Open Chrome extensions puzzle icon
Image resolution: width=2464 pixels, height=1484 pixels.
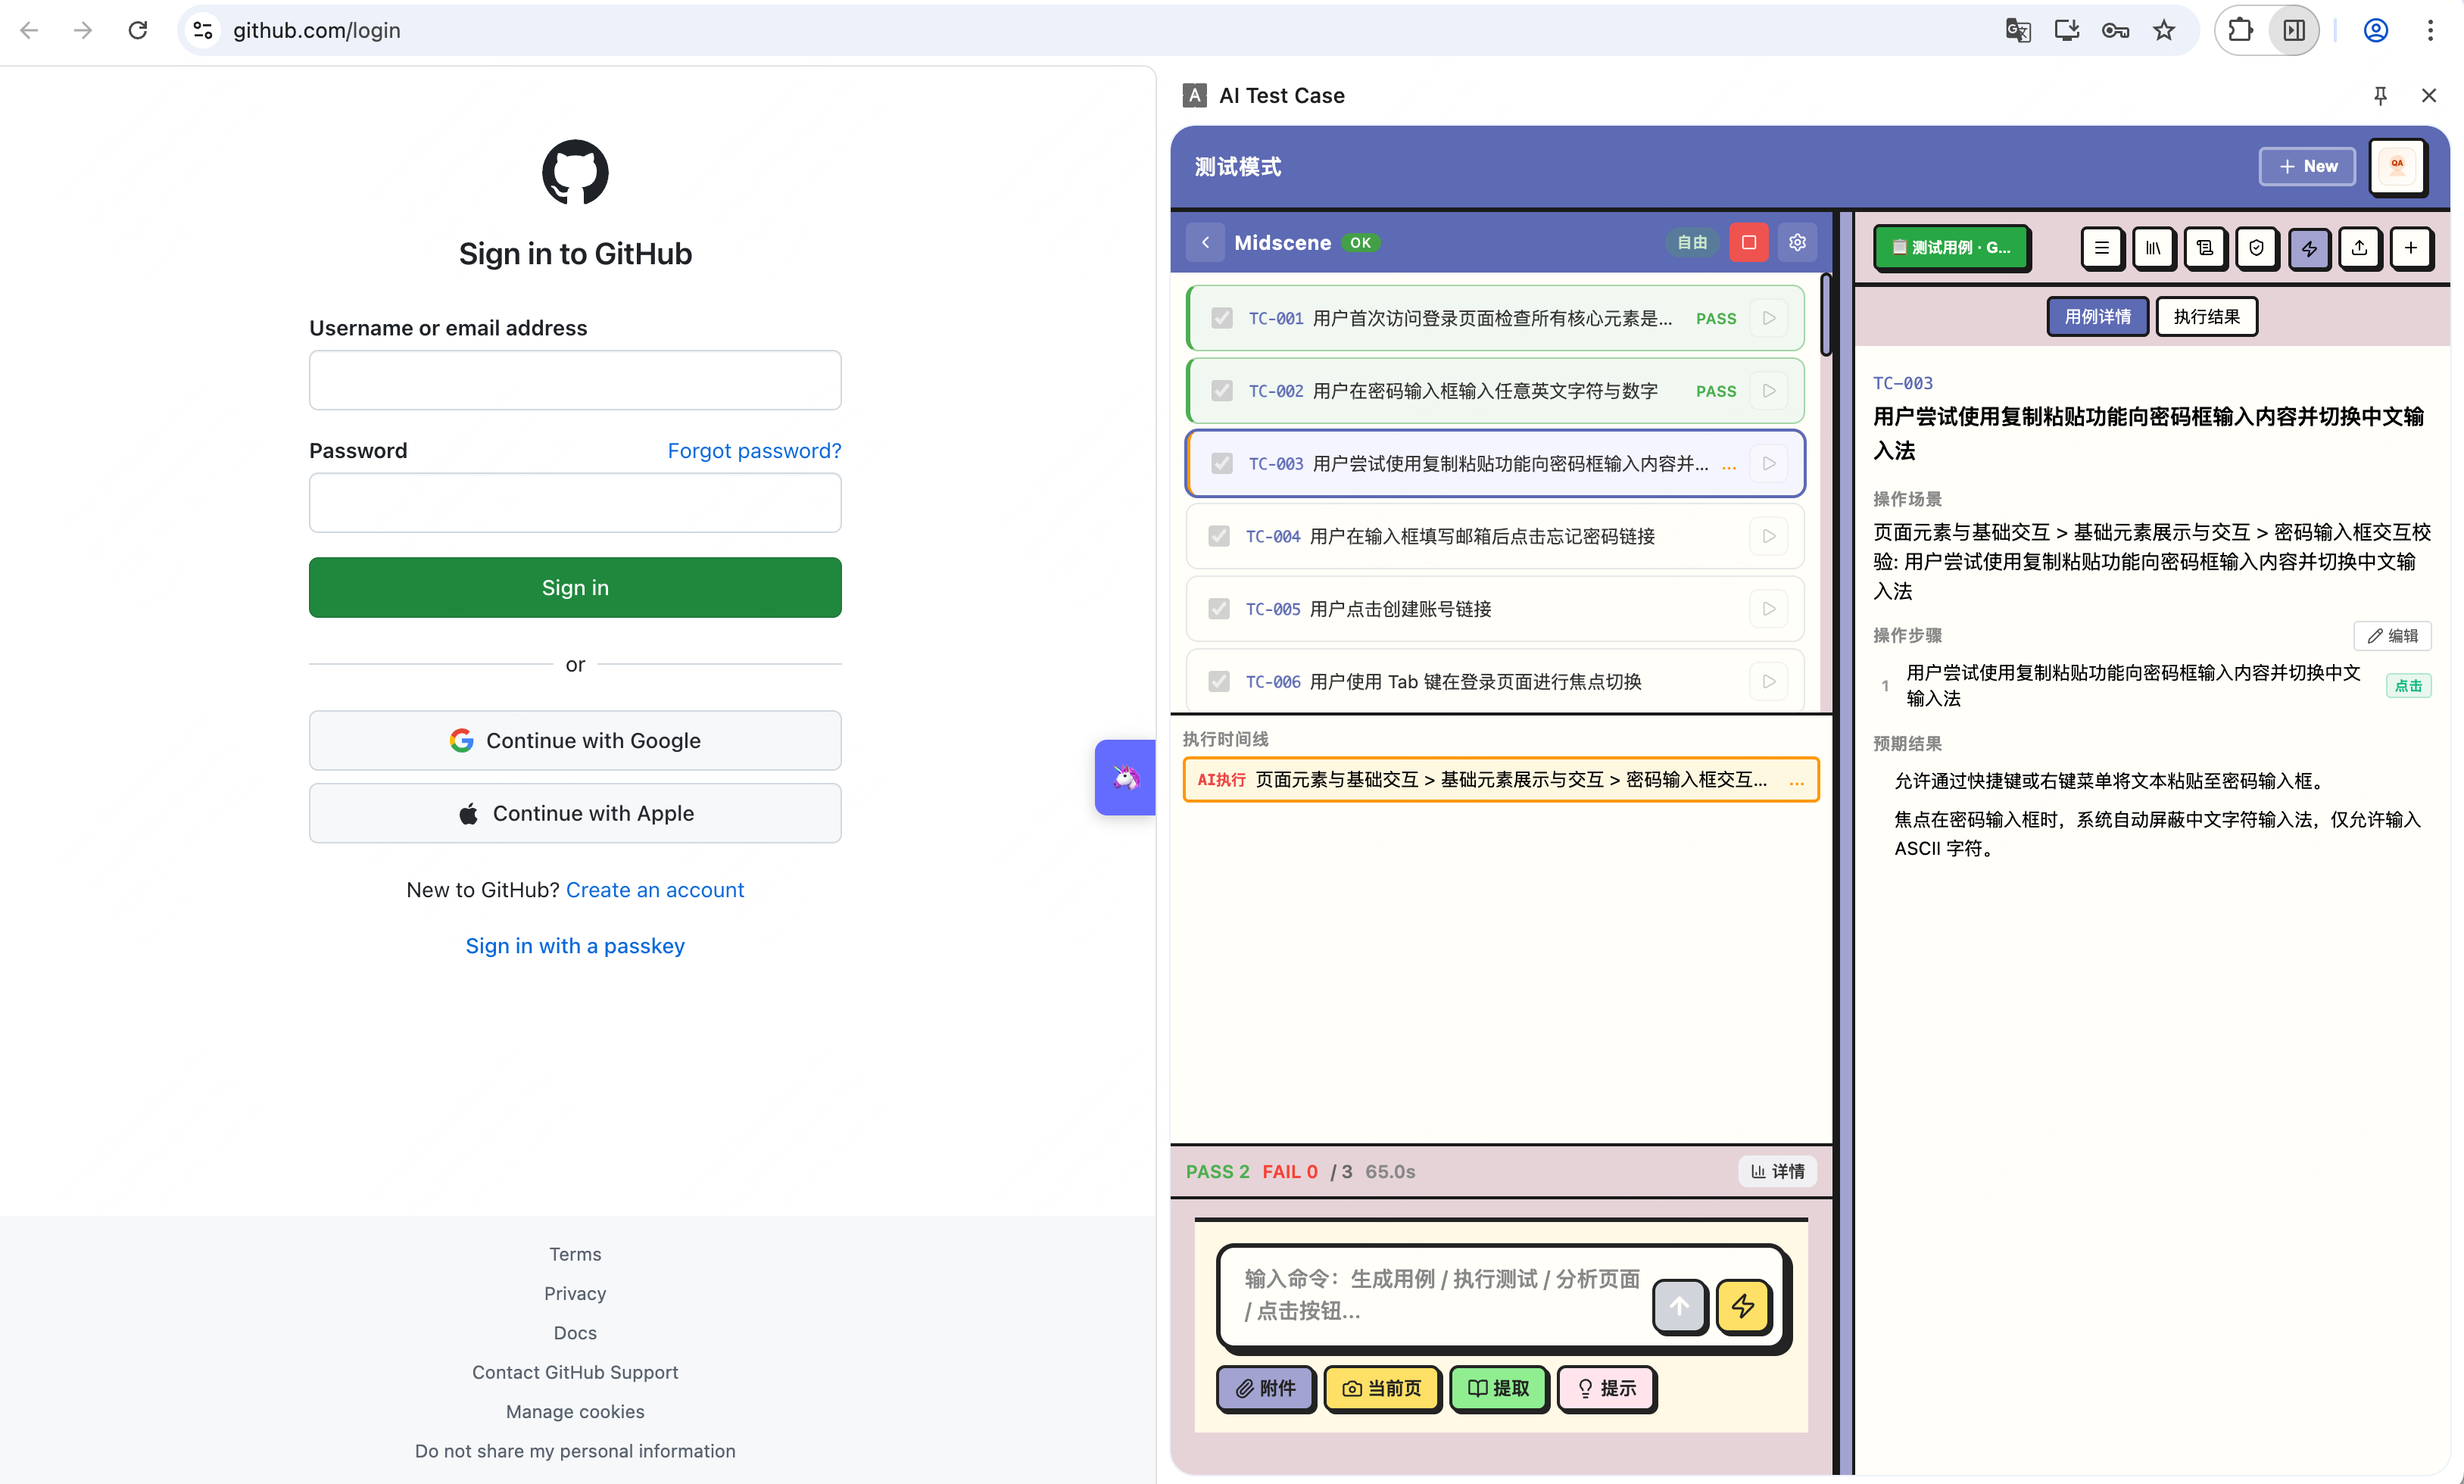tap(2241, 30)
